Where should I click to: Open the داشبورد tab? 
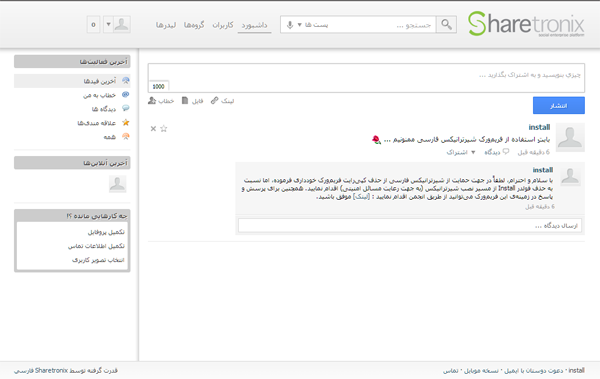pyautogui.click(x=254, y=25)
